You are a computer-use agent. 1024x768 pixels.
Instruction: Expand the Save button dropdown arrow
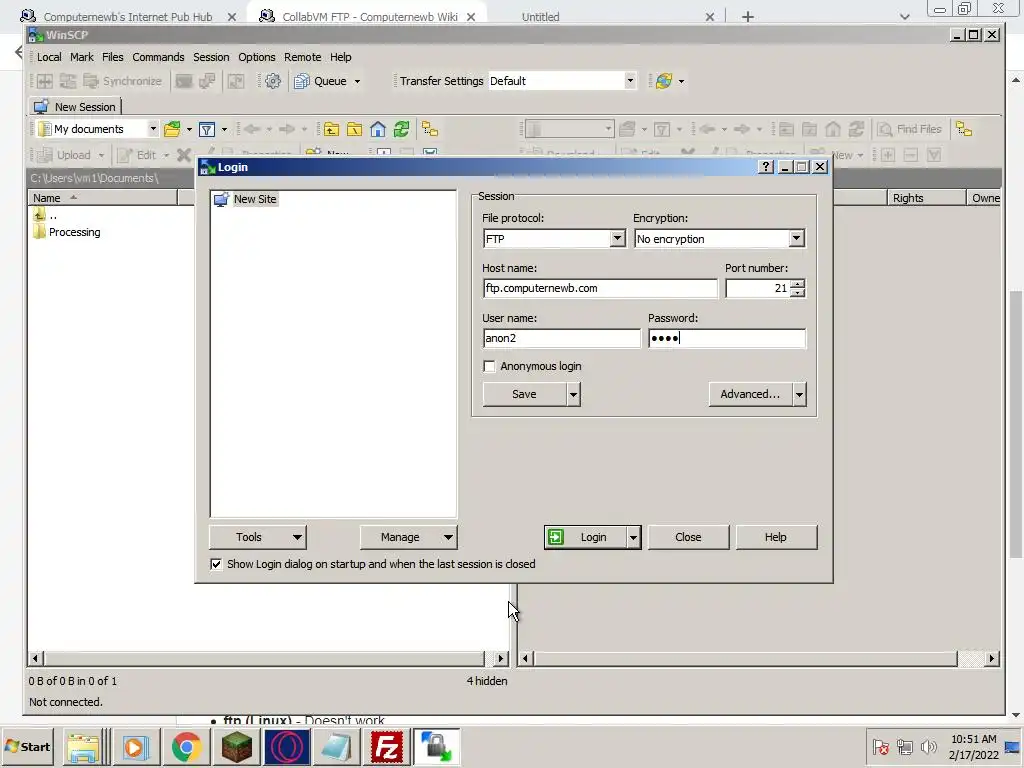click(x=573, y=394)
